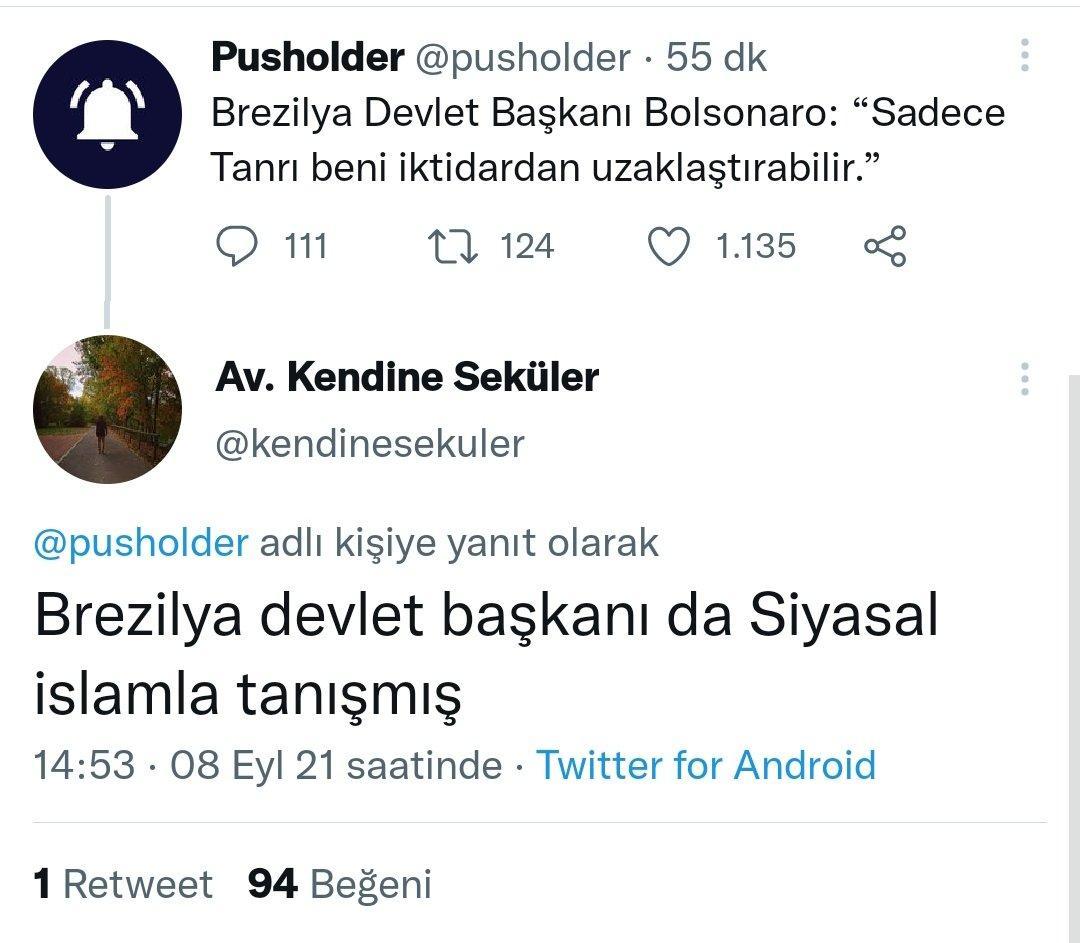
Task: Click the 14:53 · 08 Eyl 21 timestamp
Action: point(267,765)
